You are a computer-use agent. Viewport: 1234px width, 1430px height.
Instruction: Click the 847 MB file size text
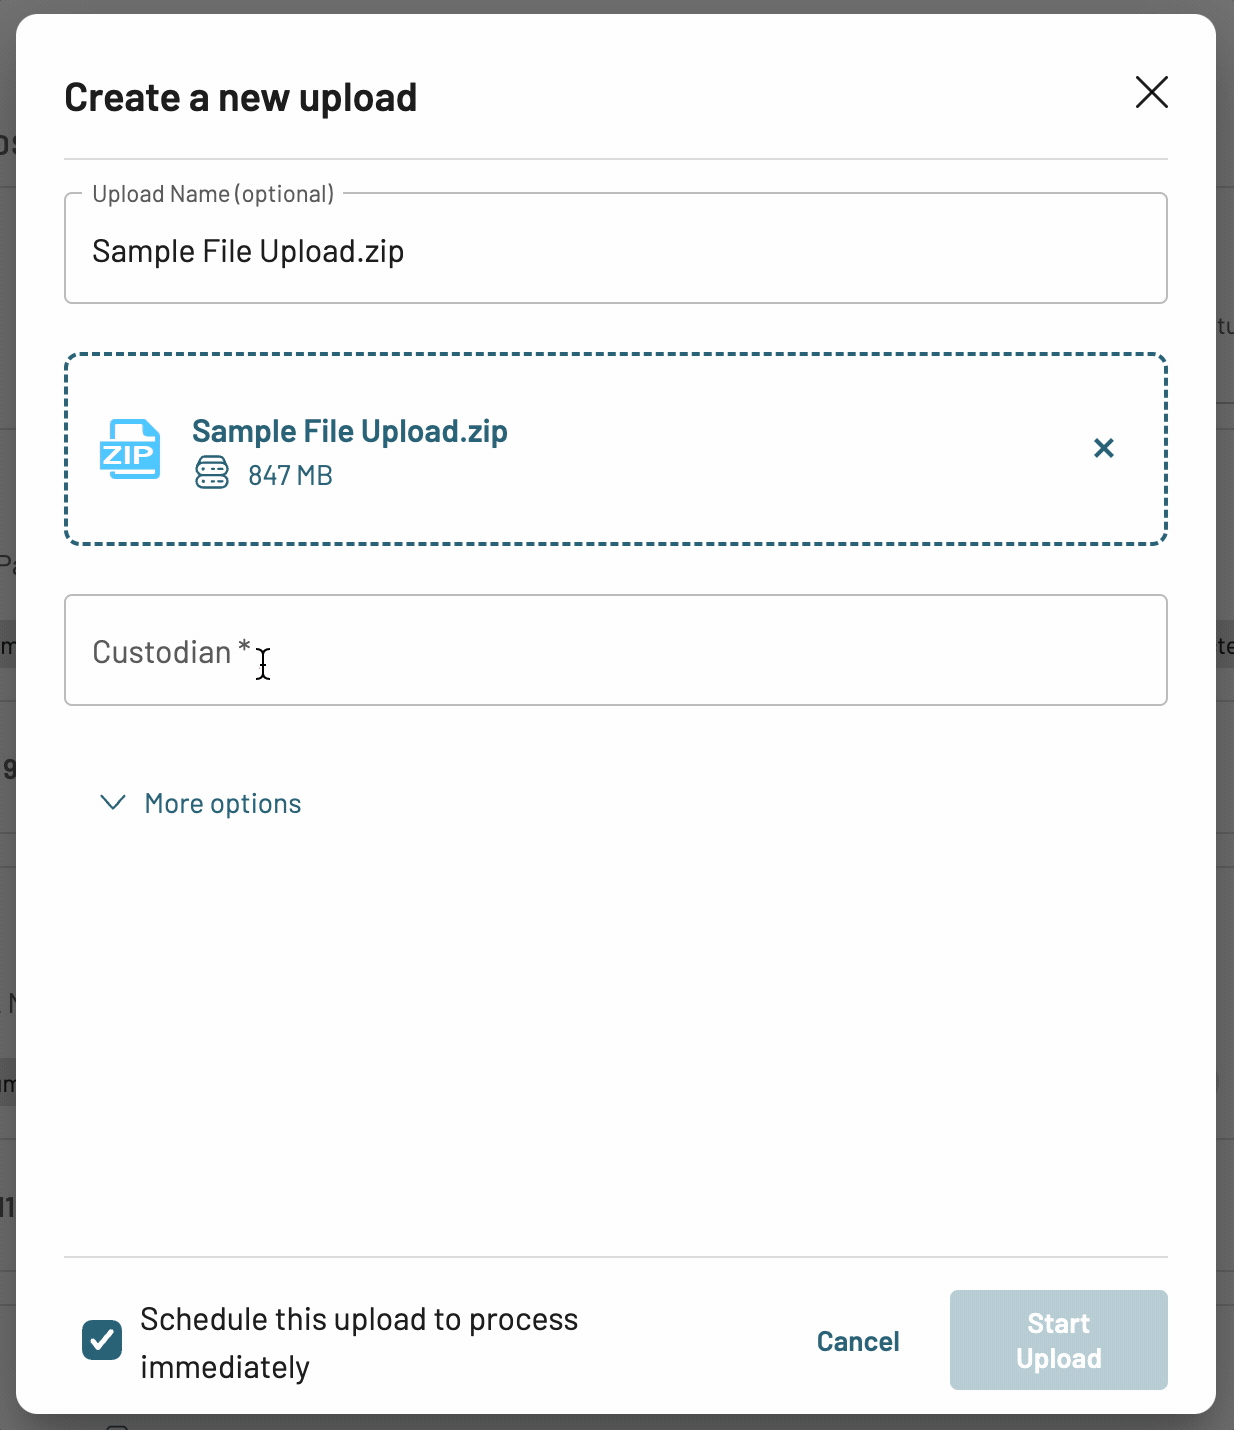click(290, 475)
